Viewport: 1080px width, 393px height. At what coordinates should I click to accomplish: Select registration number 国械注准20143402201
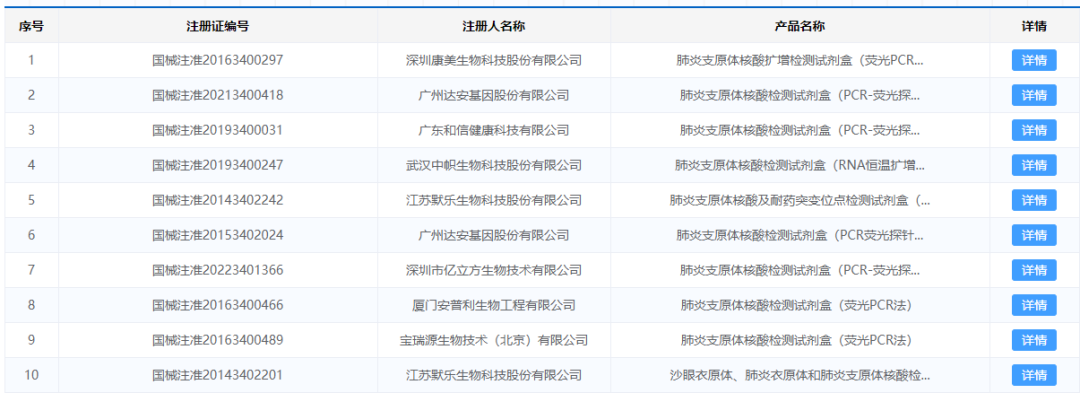[218, 375]
